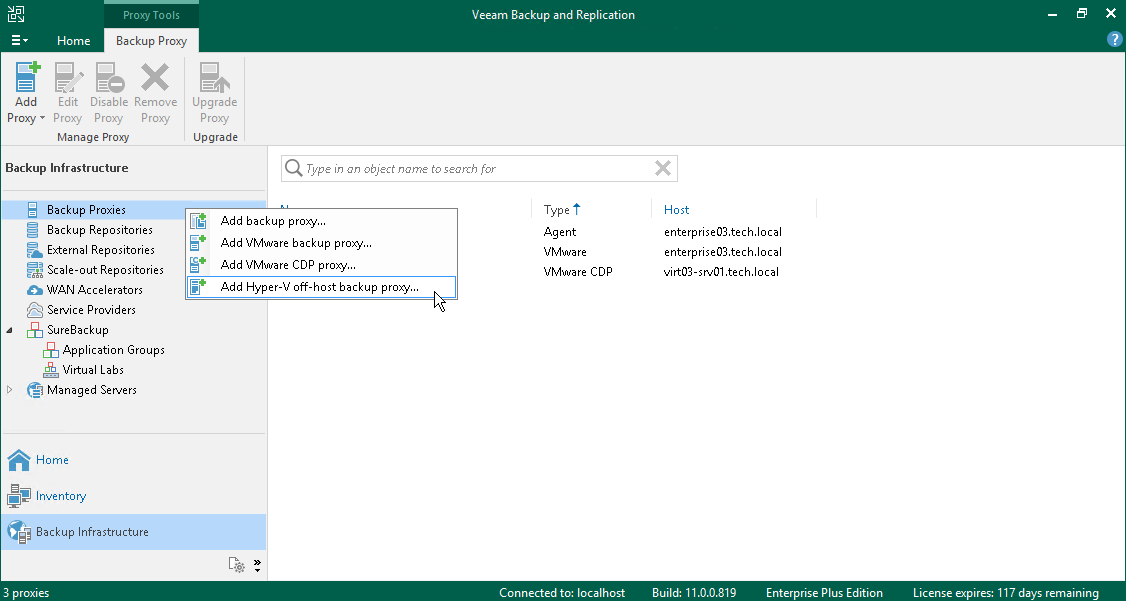Click the VMware CDP type cell
The height and width of the screenshot is (601, 1126).
point(578,272)
